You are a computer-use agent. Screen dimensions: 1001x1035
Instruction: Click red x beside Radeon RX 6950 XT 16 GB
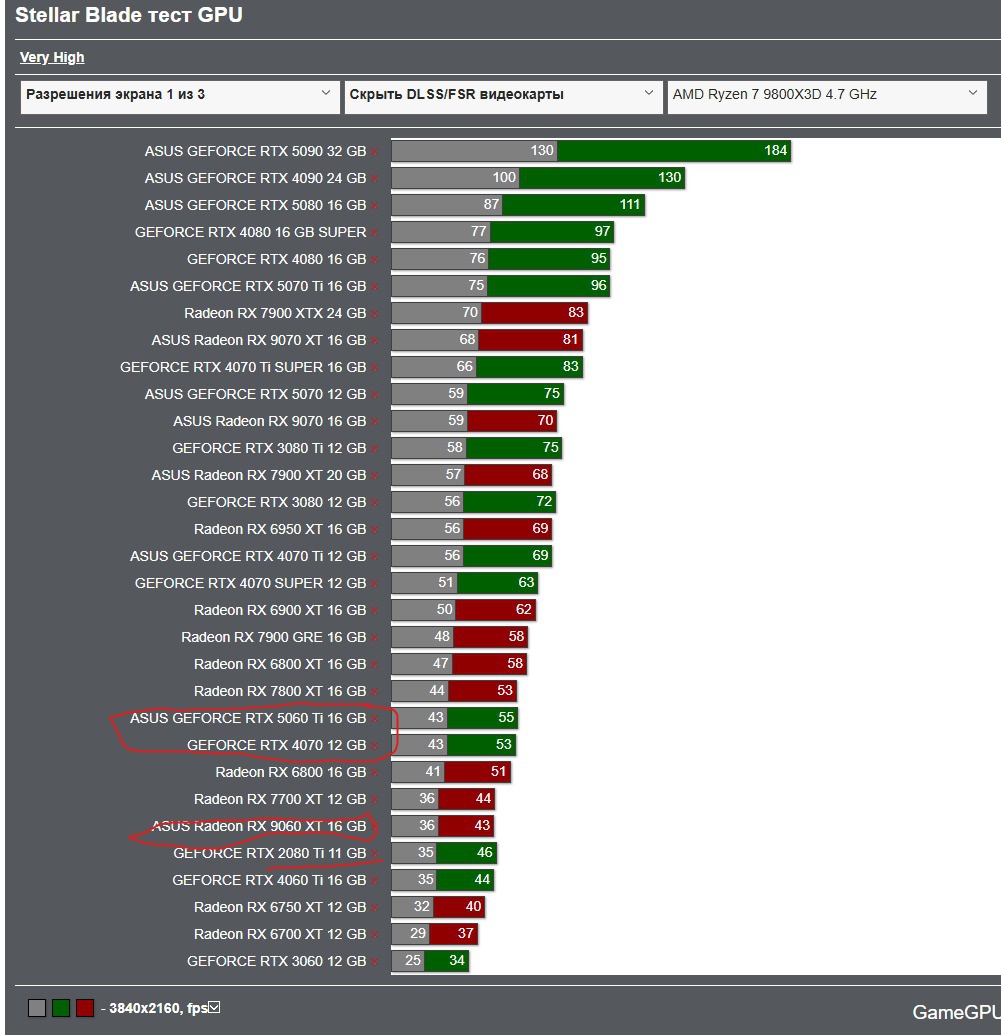(374, 529)
